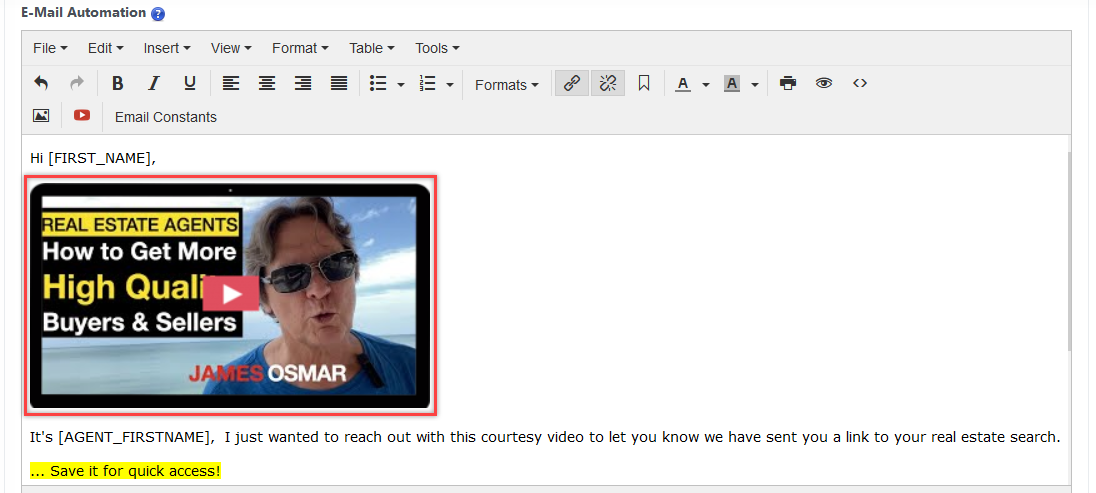
Task: Open the text color picker arrow
Action: [x=705, y=85]
